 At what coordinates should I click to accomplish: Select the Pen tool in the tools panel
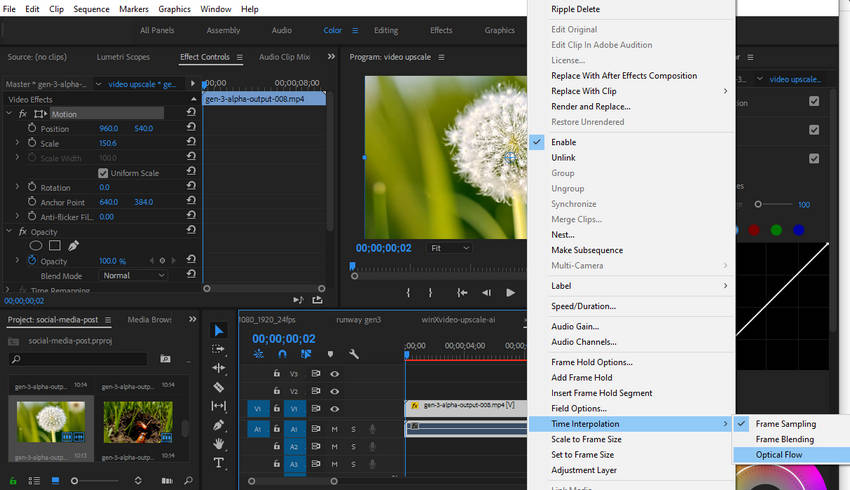[x=218, y=425]
